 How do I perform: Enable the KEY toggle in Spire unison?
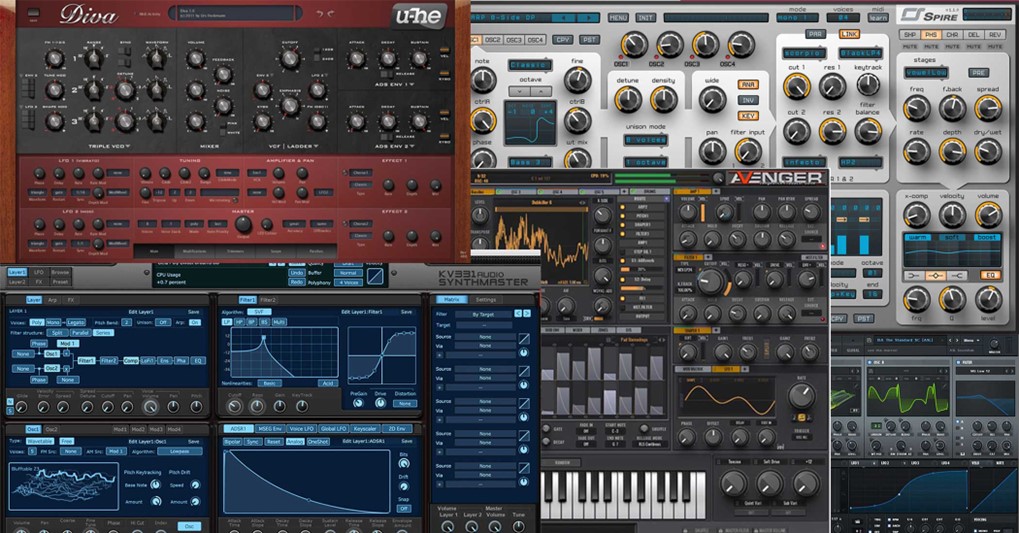coord(747,116)
